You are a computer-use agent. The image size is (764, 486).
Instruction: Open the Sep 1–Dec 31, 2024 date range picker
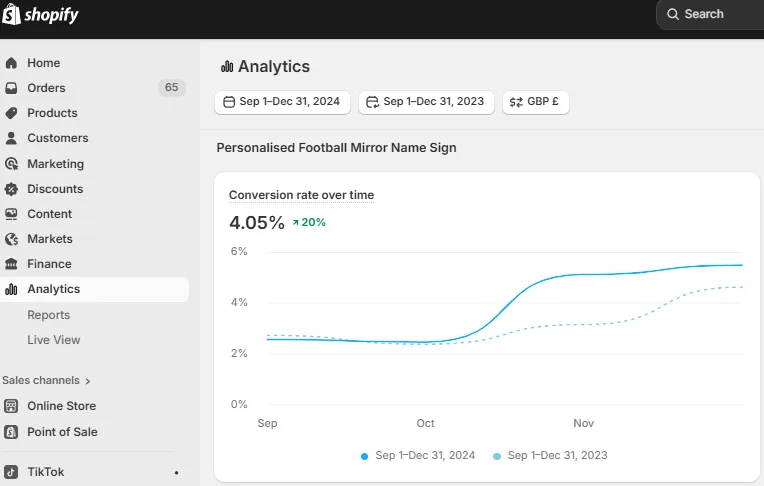[282, 101]
